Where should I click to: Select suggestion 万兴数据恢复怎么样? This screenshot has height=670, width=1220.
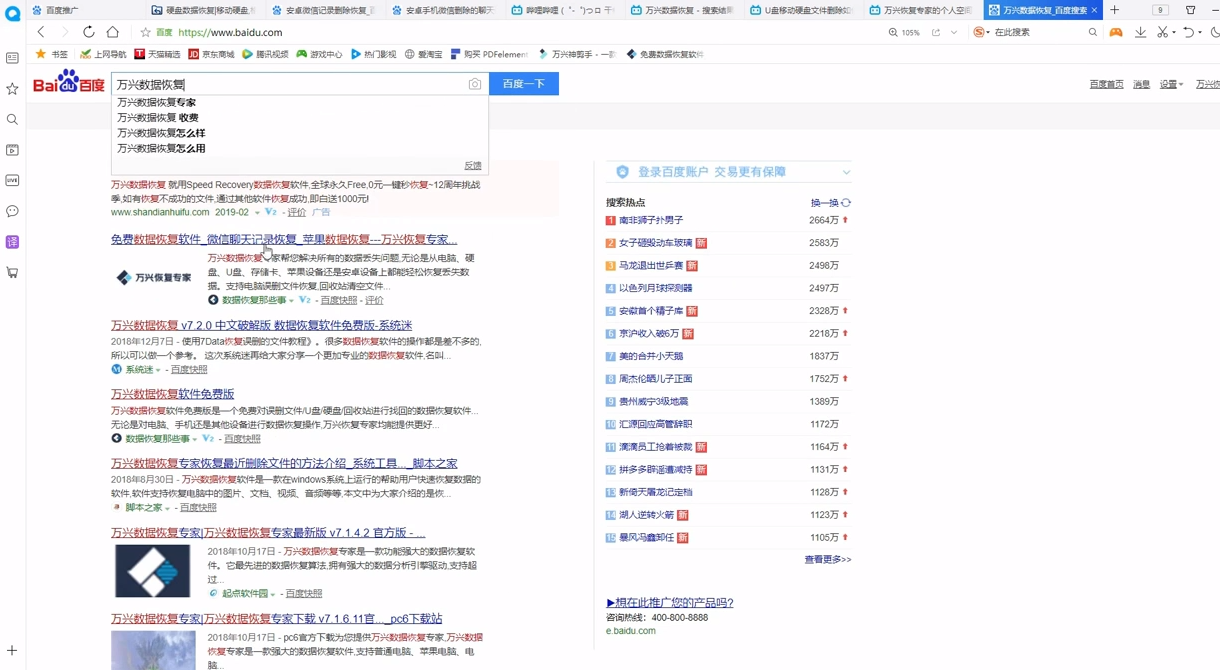(x=161, y=133)
